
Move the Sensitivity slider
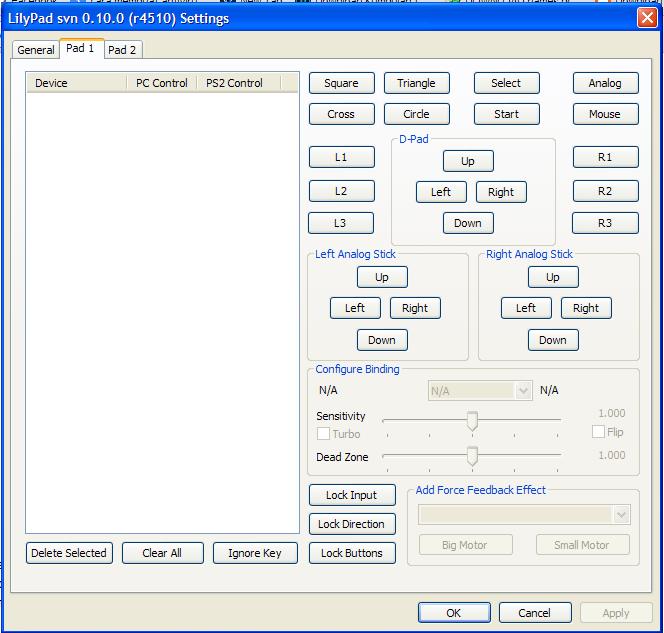point(472,420)
